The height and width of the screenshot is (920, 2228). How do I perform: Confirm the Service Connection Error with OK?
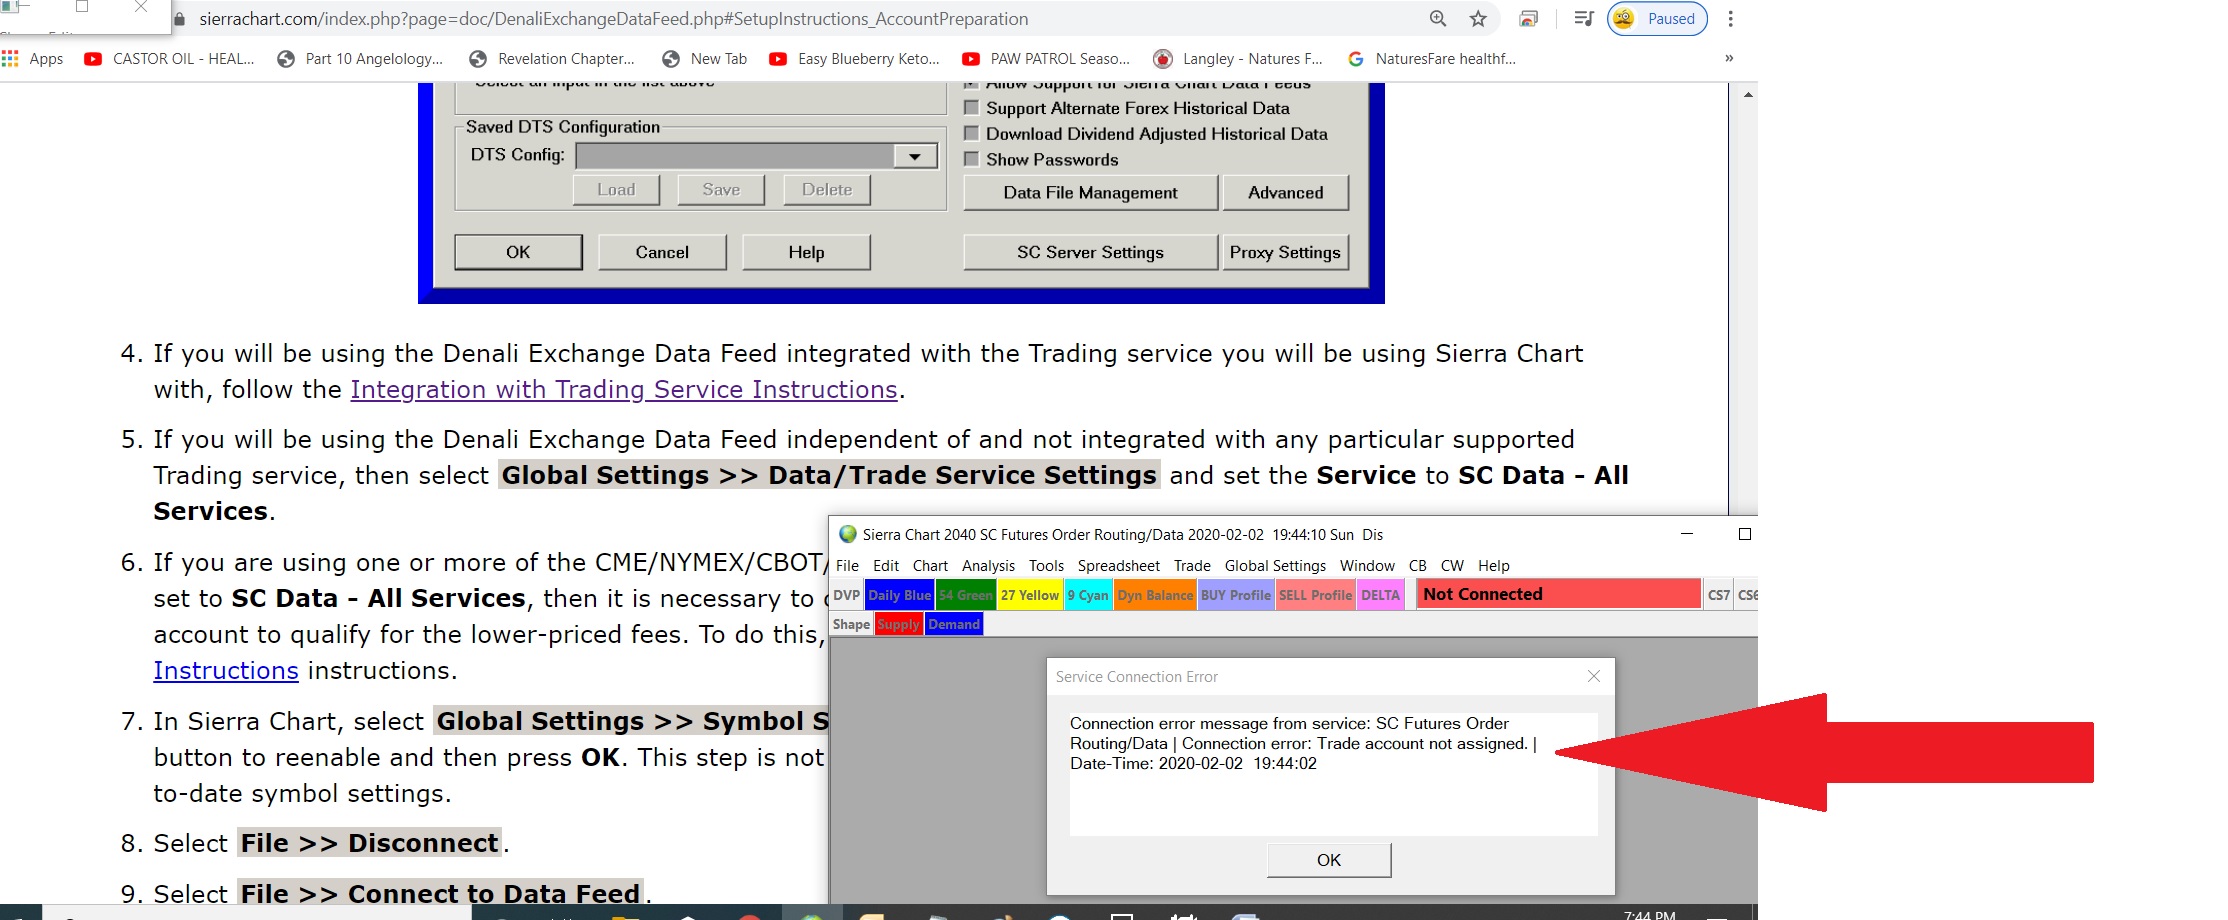(1329, 860)
